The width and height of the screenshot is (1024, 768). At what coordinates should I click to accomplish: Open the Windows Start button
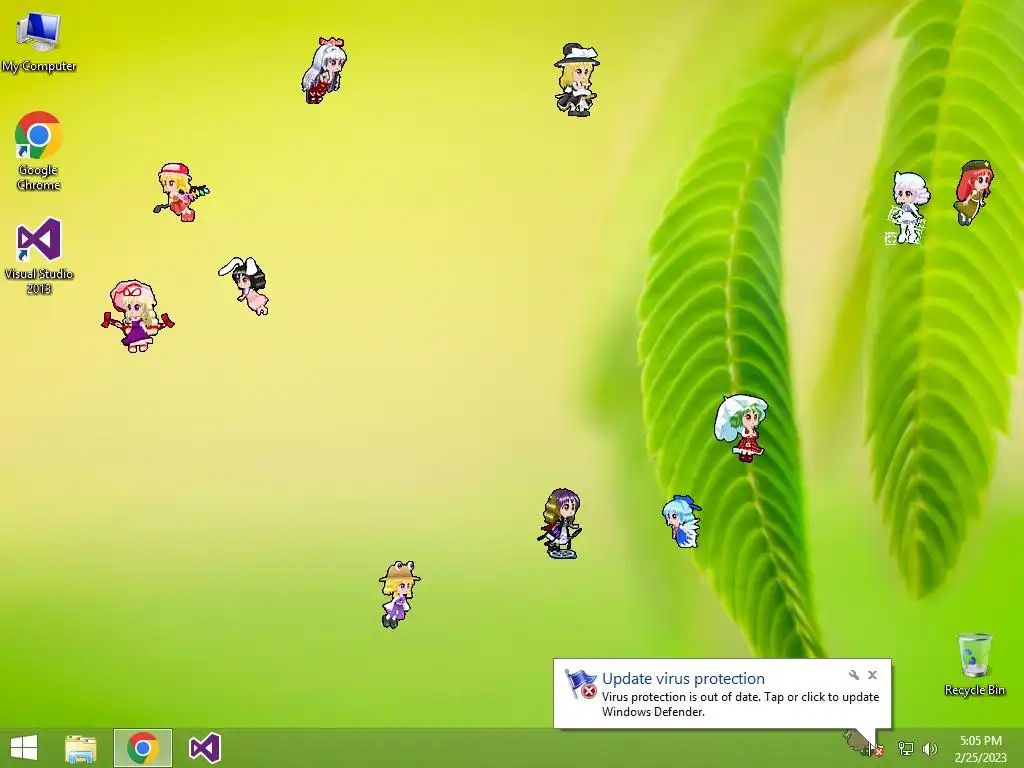24,748
